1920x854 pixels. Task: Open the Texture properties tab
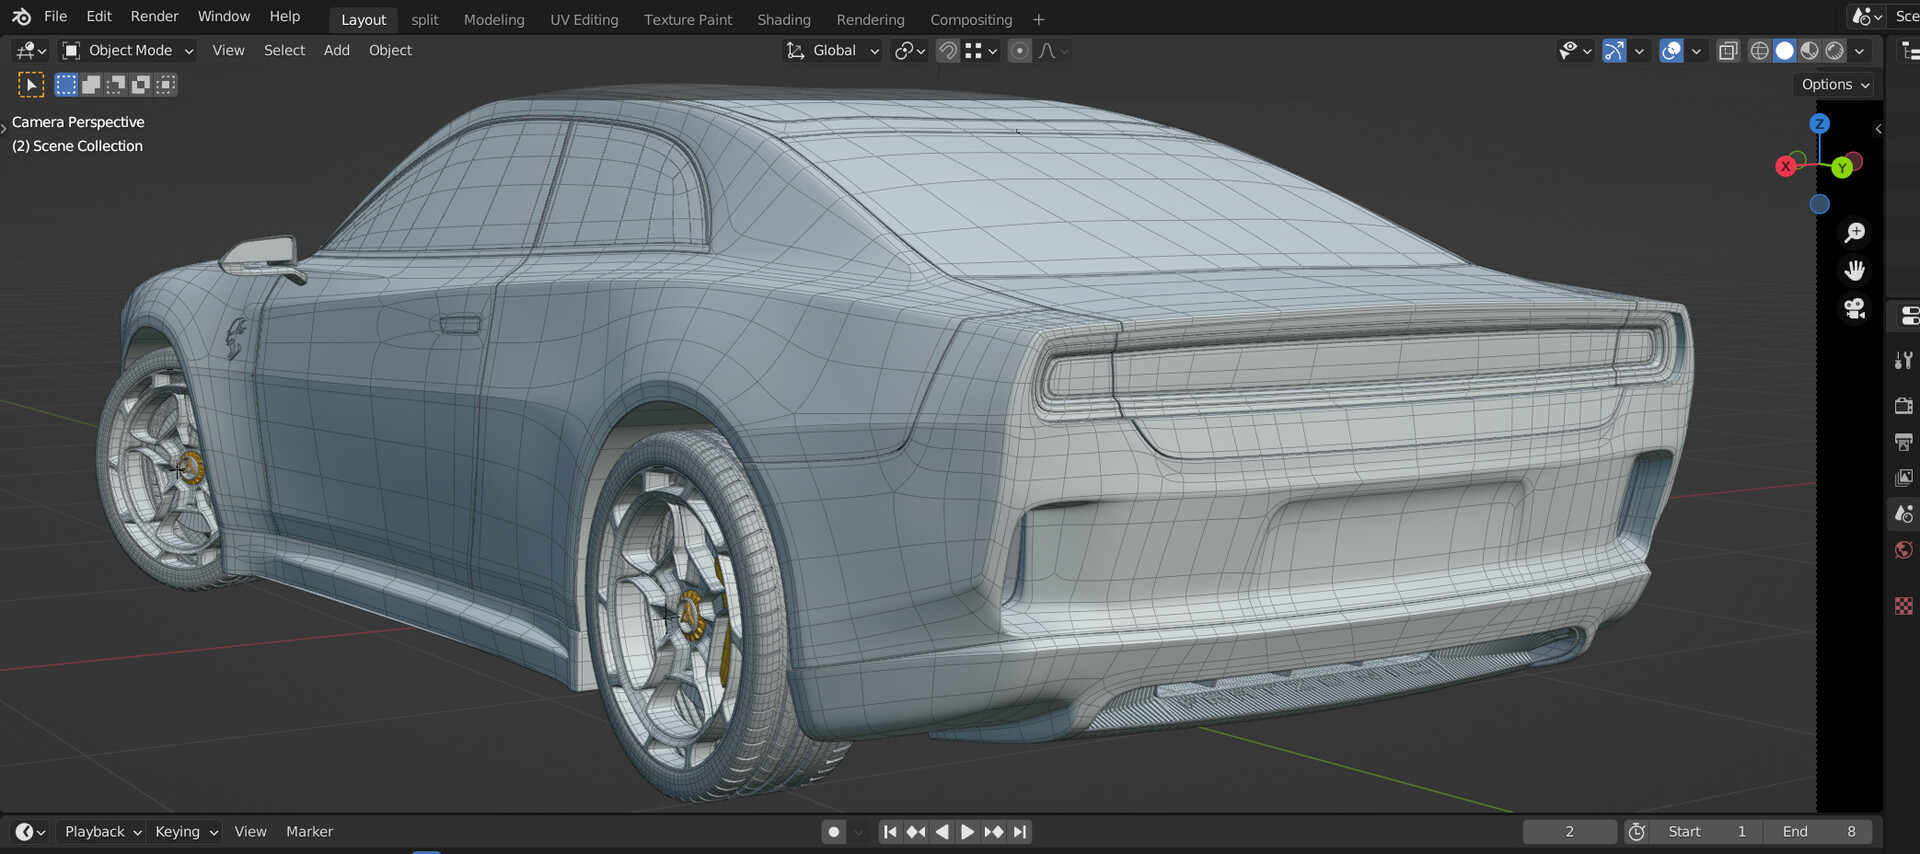point(1904,606)
